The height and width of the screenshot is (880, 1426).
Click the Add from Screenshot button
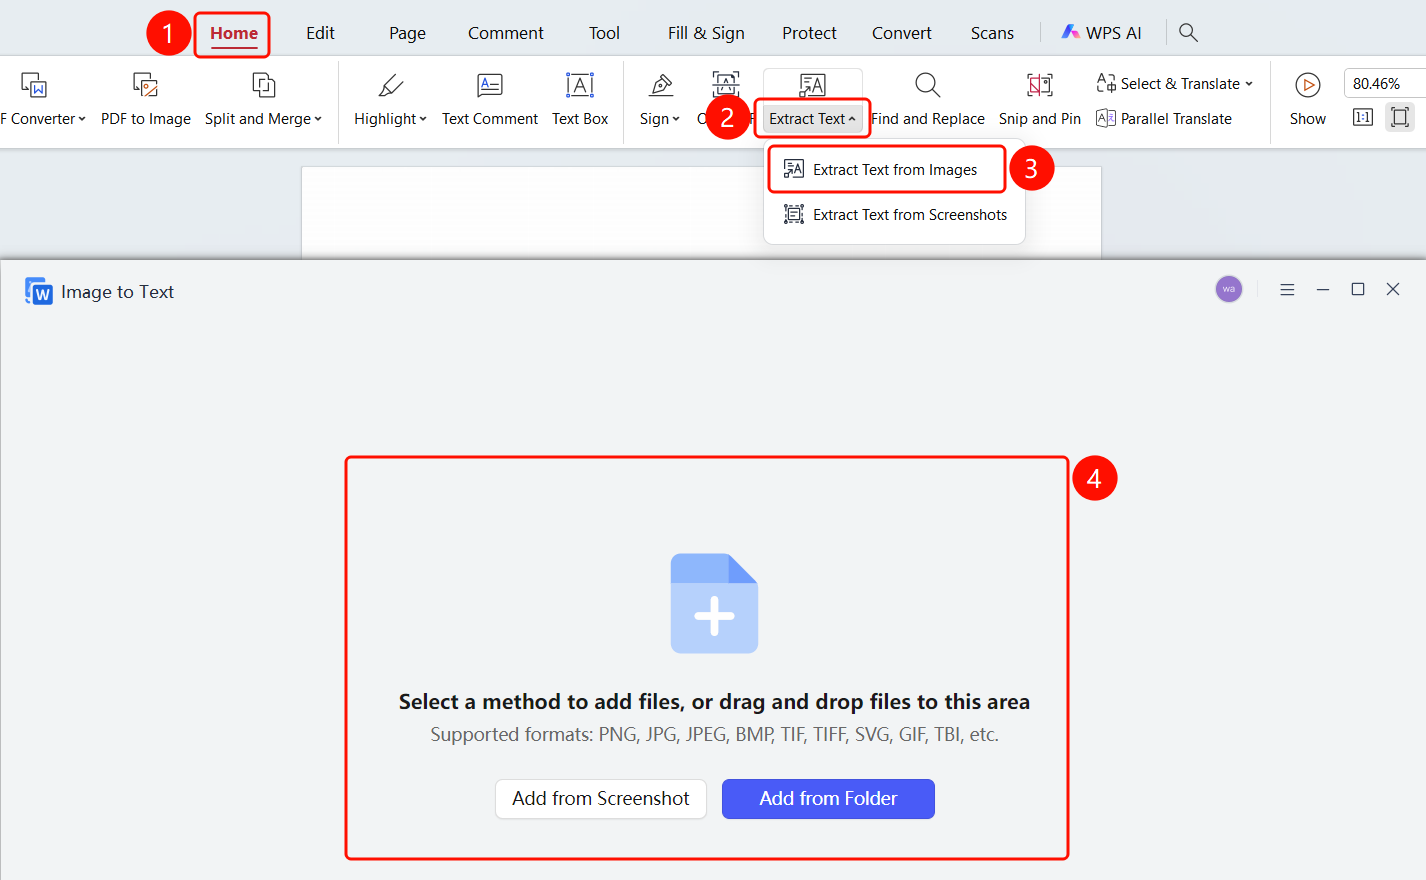tap(601, 798)
